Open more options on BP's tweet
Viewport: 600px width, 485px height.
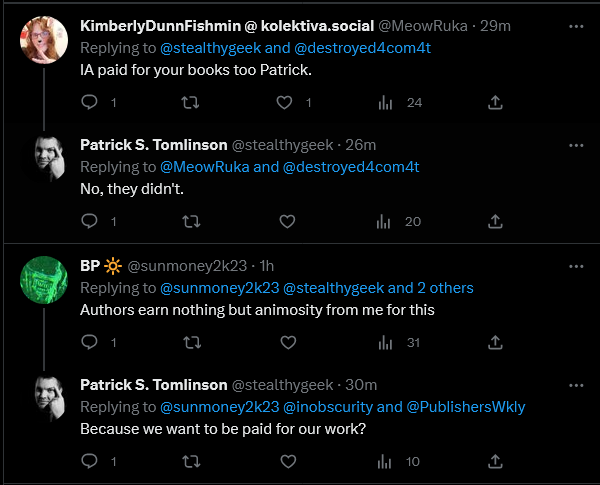tap(576, 266)
